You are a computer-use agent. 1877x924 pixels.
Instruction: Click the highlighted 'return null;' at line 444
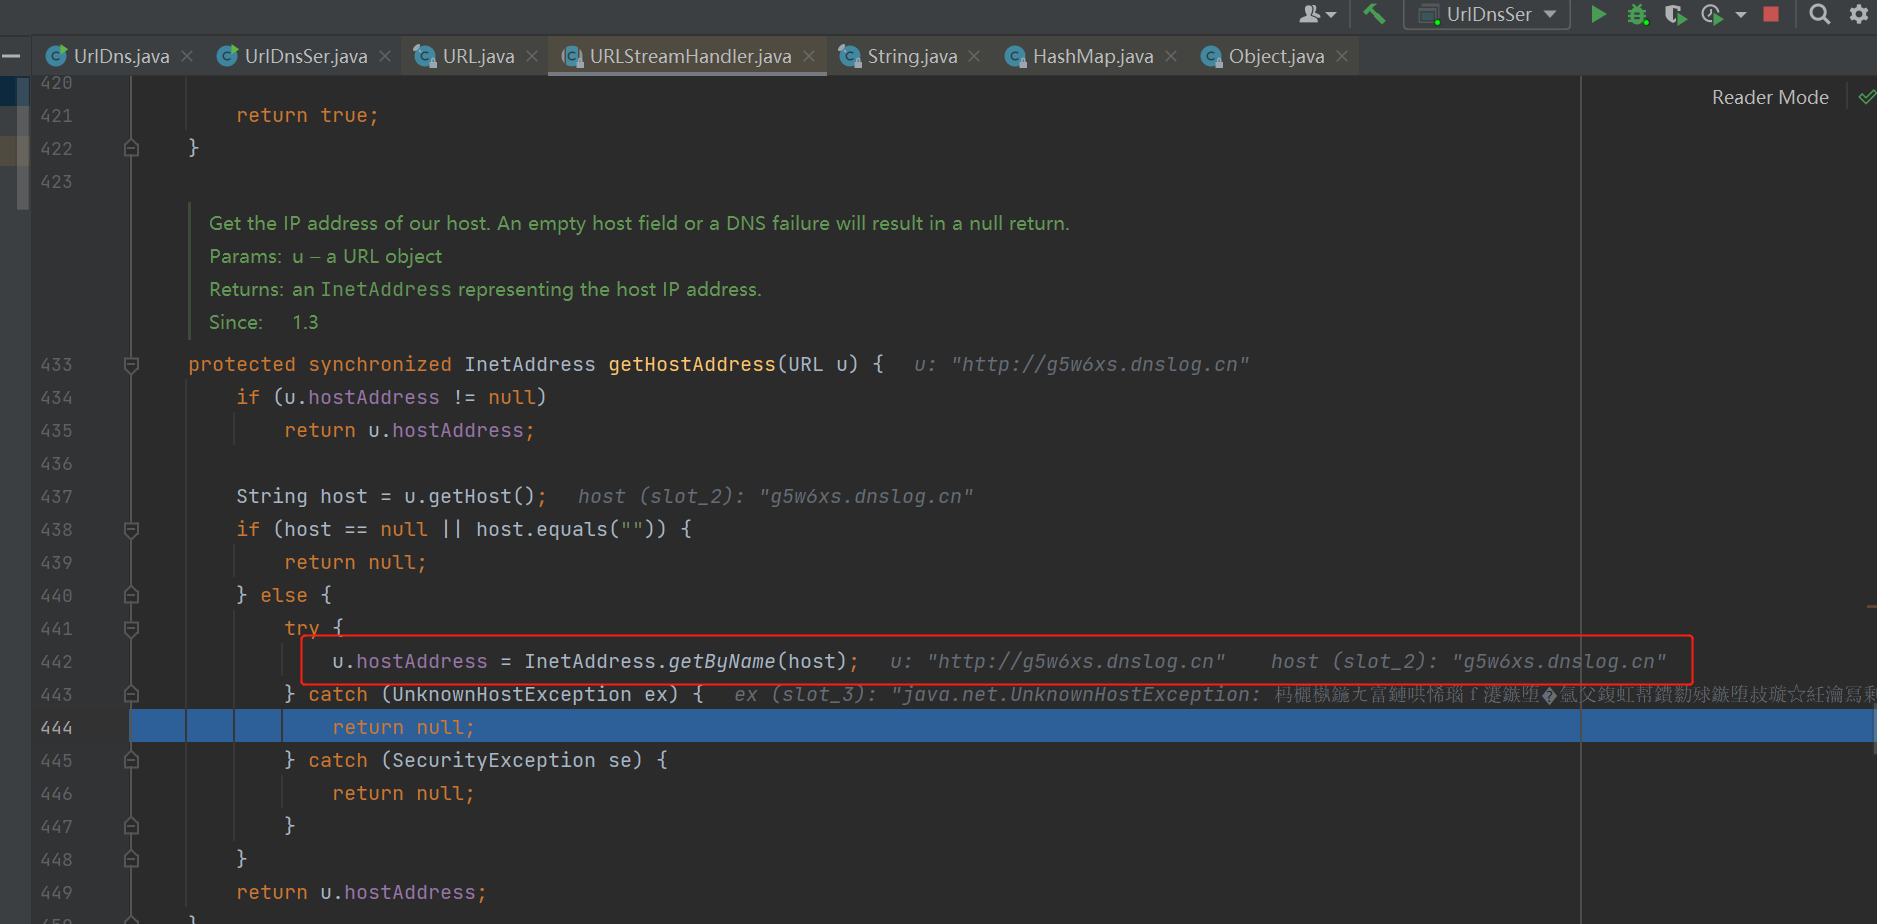click(x=403, y=728)
